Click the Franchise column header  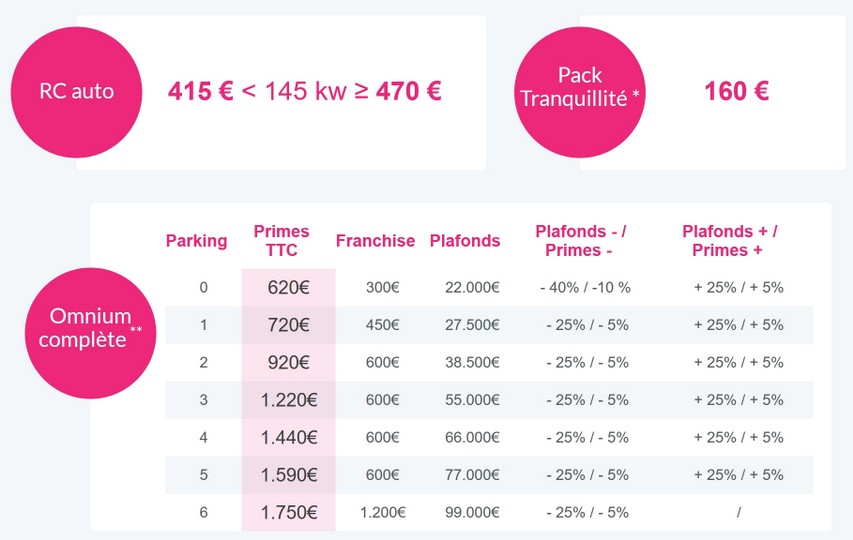click(375, 241)
